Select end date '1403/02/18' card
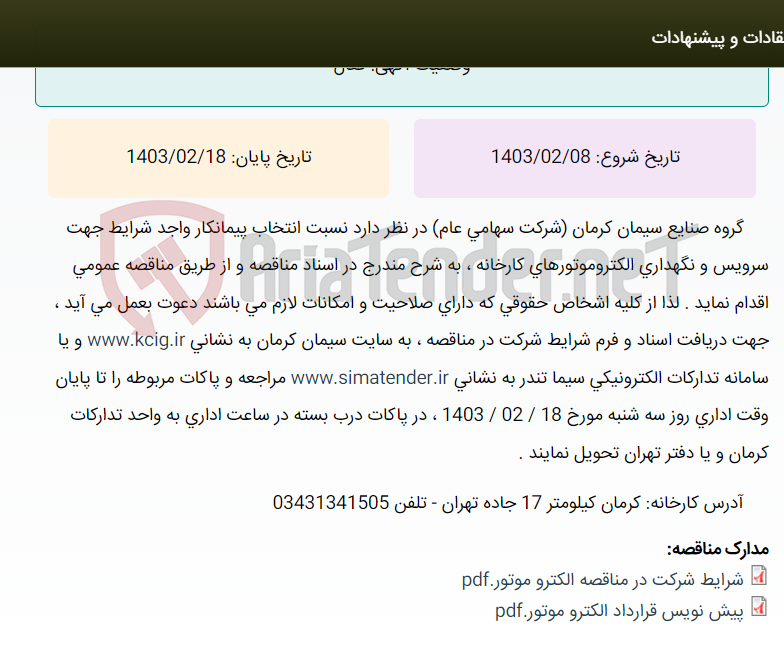This screenshot has width=784, height=651. point(218,158)
